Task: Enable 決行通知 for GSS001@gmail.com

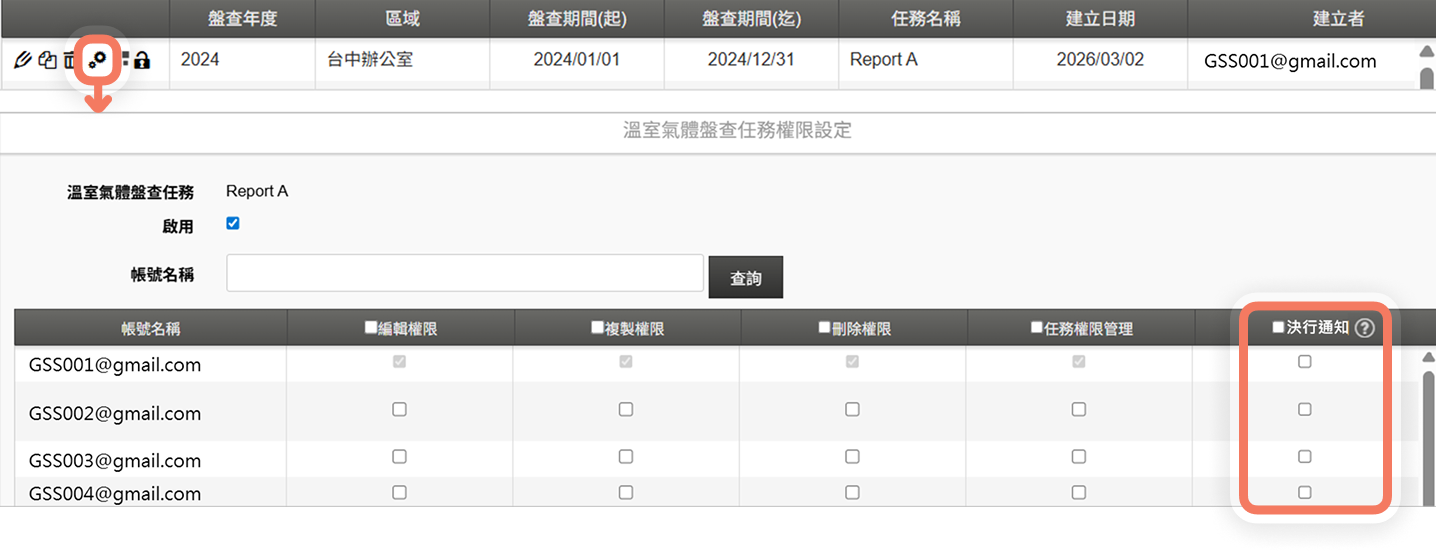Action: 1305,362
